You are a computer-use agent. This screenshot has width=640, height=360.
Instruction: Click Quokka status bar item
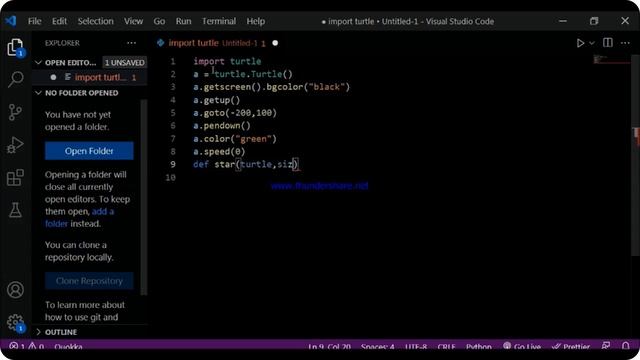pyautogui.click(x=68, y=346)
